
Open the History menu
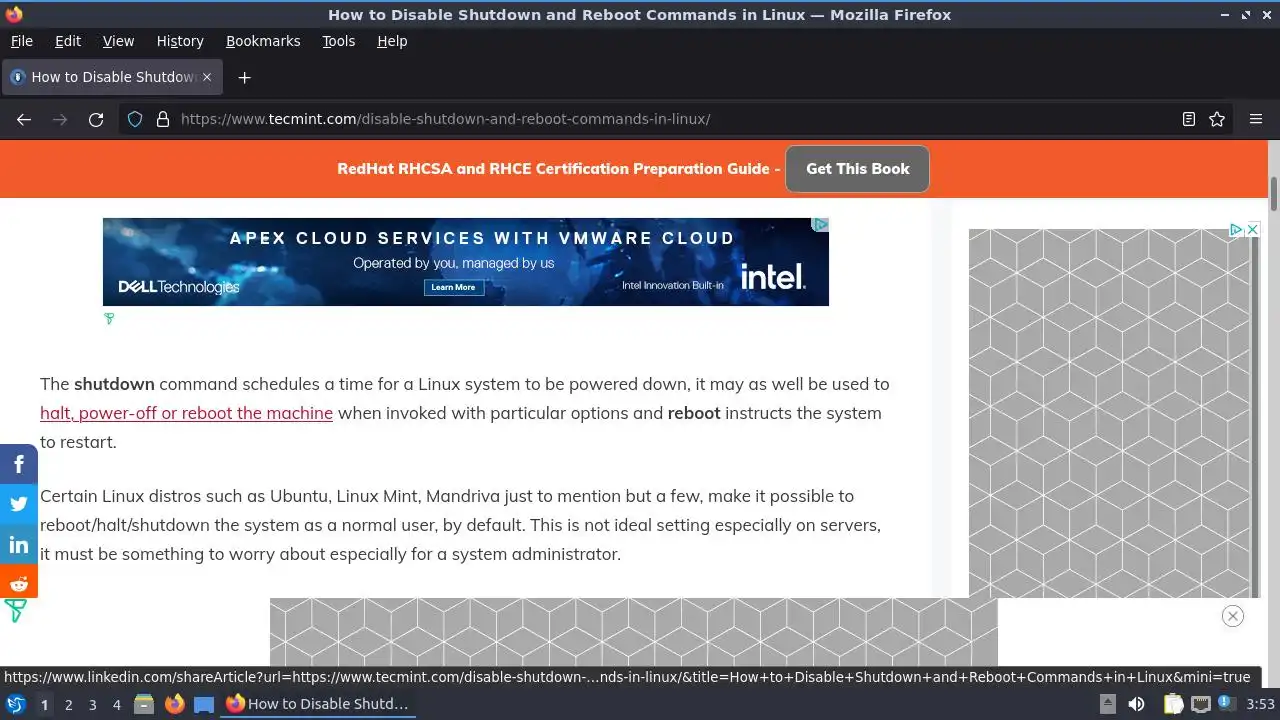pos(180,41)
